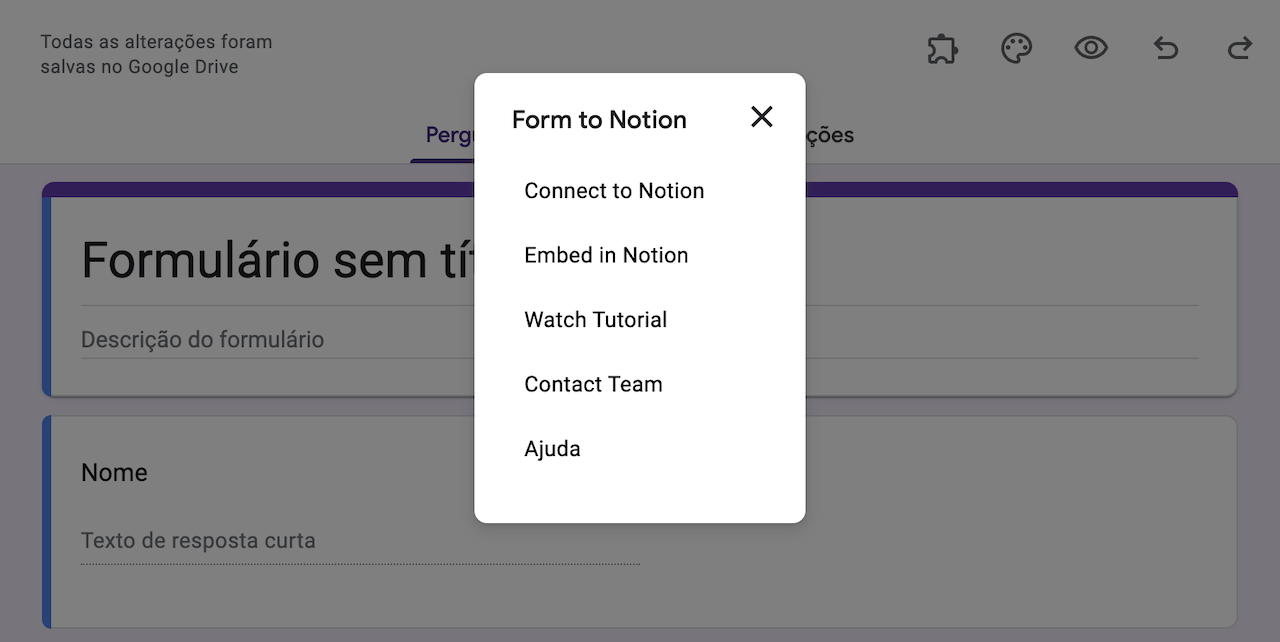
Task: Choose Embed in Notion menu entry
Action: [606, 255]
